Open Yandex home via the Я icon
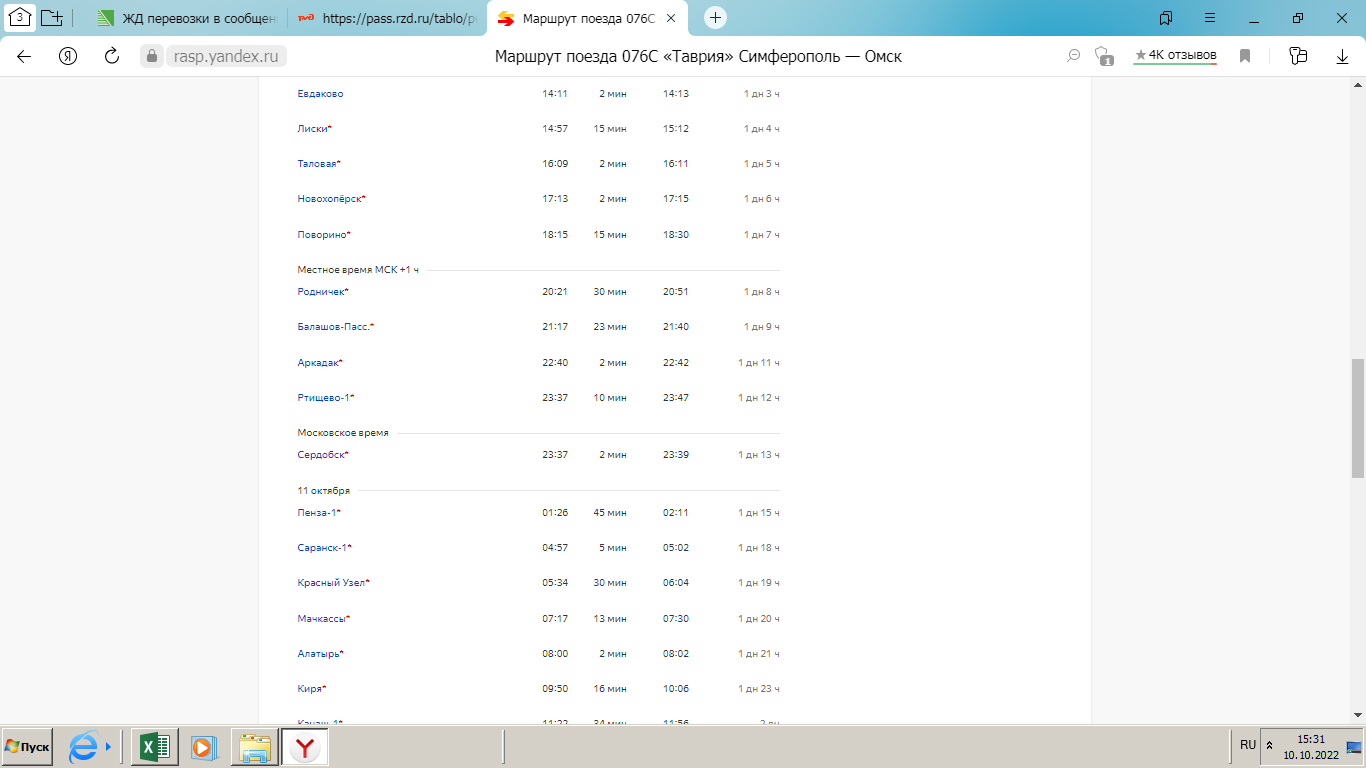Screen dimensions: 1366x768 (x=68, y=56)
